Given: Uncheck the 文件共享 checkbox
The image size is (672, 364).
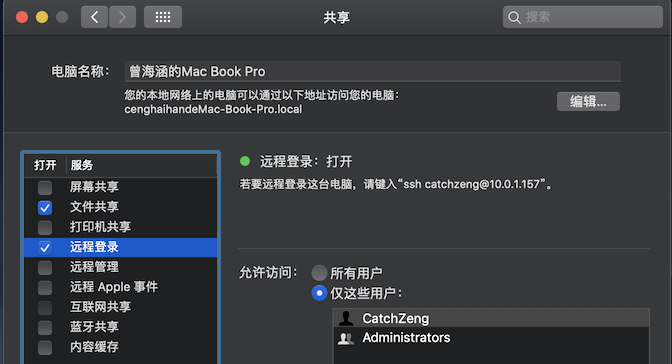Looking at the screenshot, I should (x=45, y=208).
